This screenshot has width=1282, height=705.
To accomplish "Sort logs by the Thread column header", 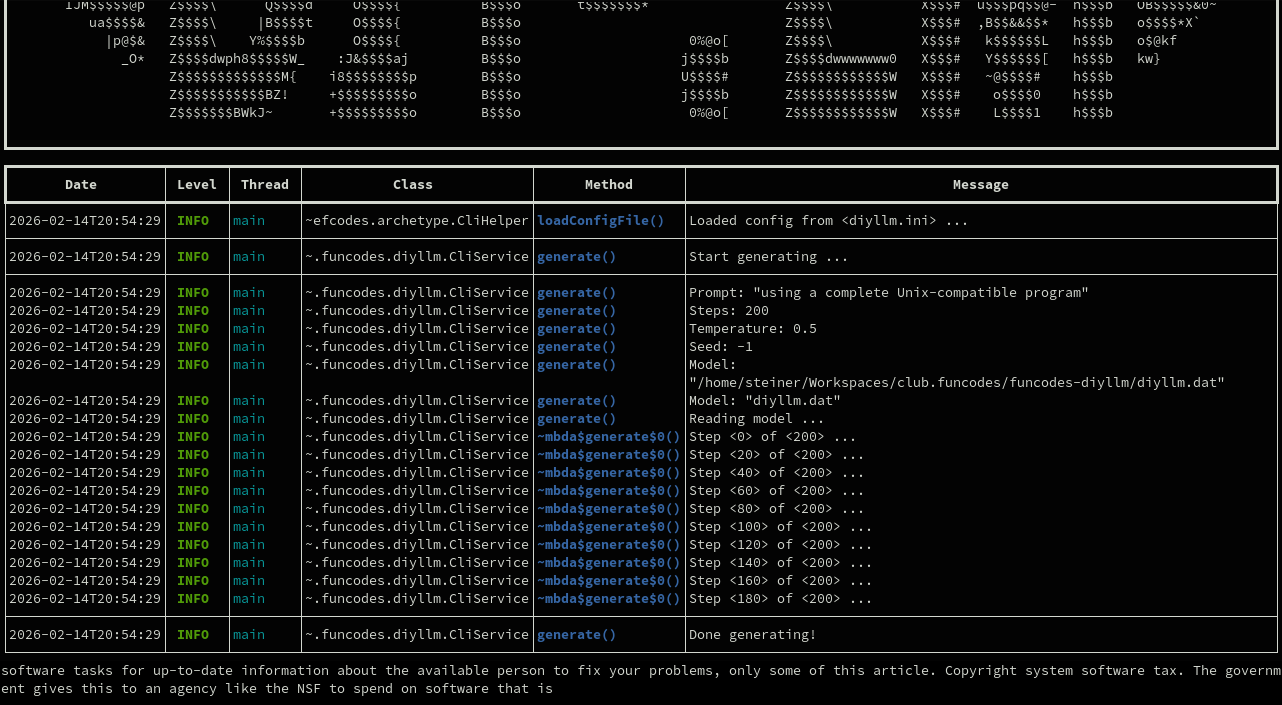I will point(264,184).
